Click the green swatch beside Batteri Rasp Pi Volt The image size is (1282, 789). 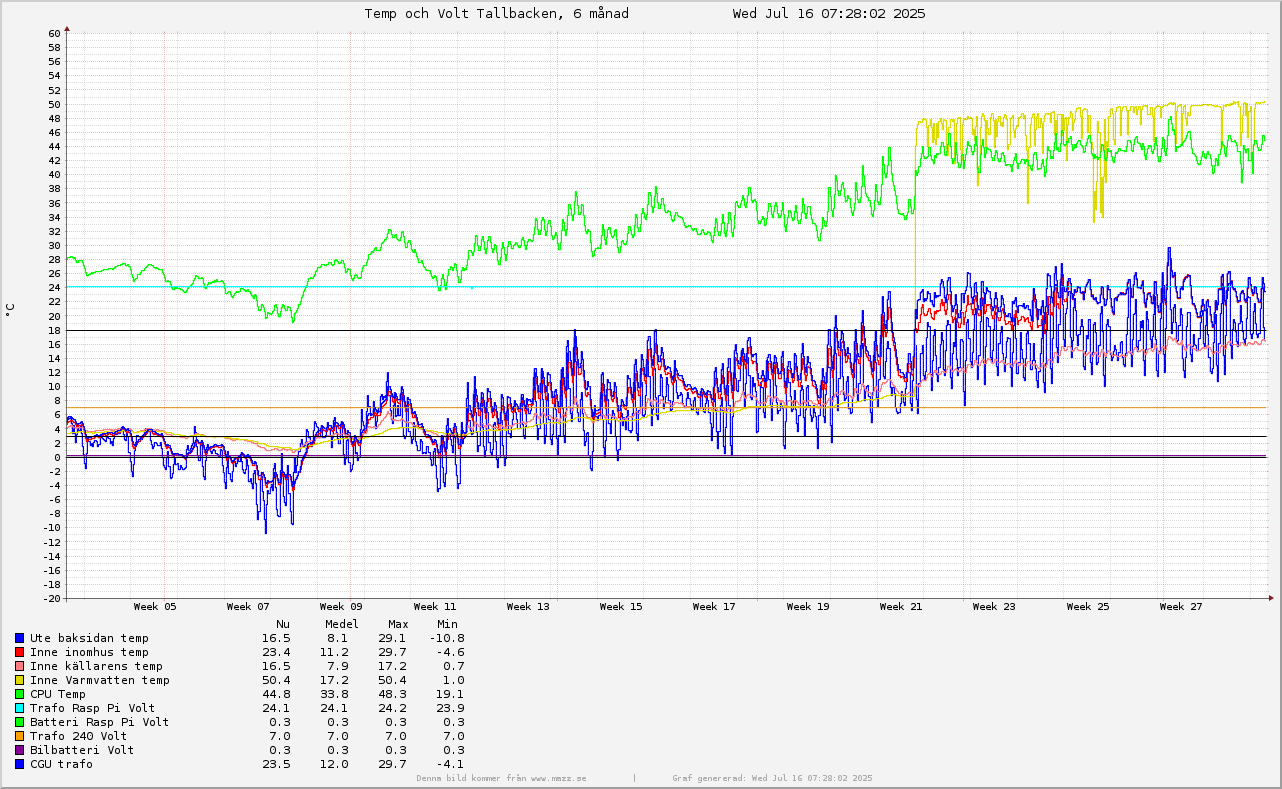click(x=19, y=722)
